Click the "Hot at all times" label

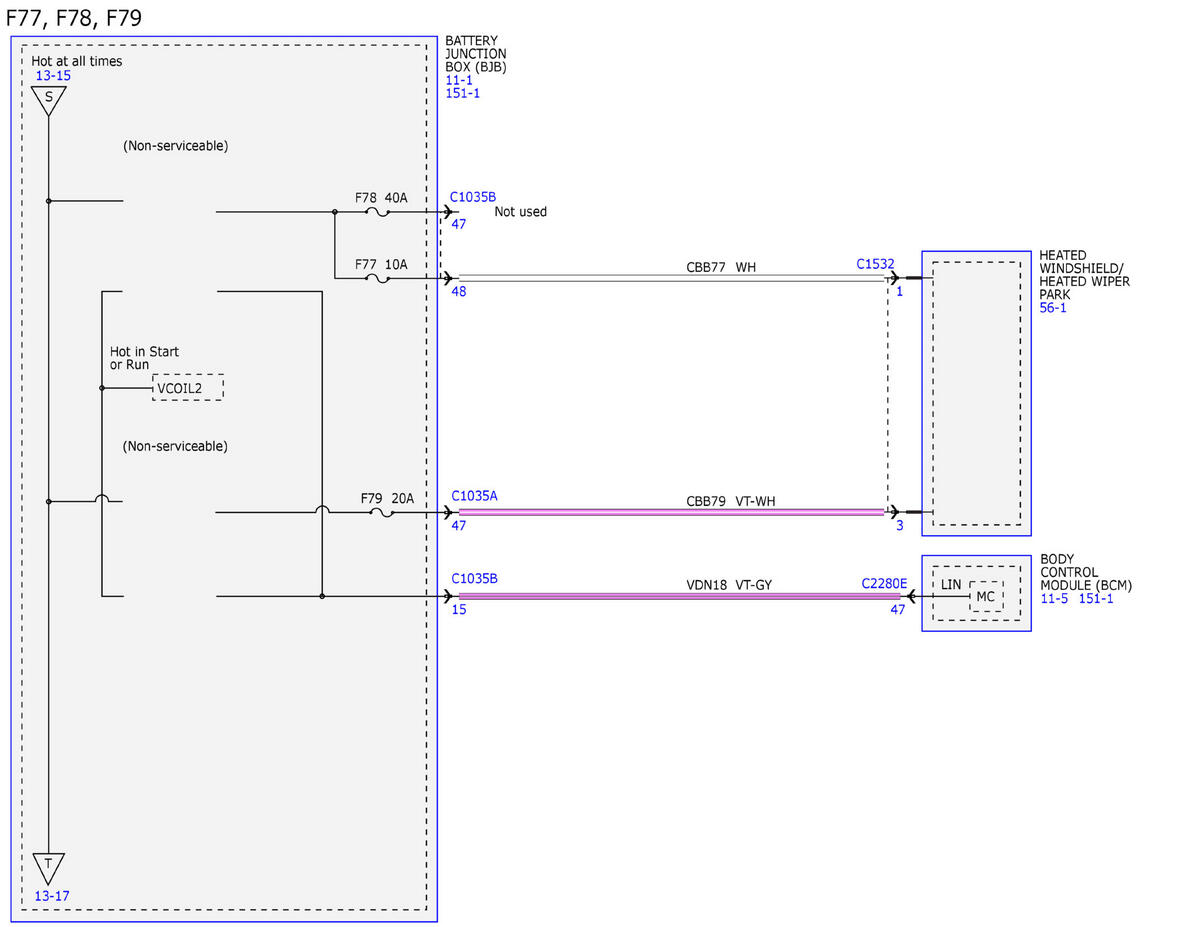77,61
